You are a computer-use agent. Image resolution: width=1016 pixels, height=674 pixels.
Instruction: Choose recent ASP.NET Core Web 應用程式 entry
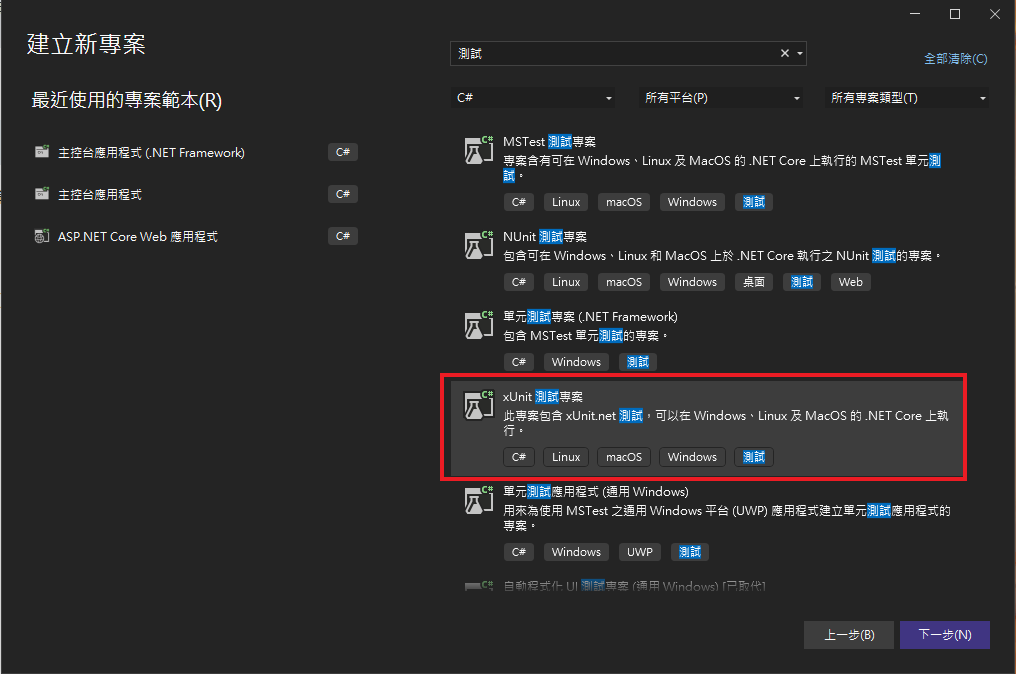point(196,237)
